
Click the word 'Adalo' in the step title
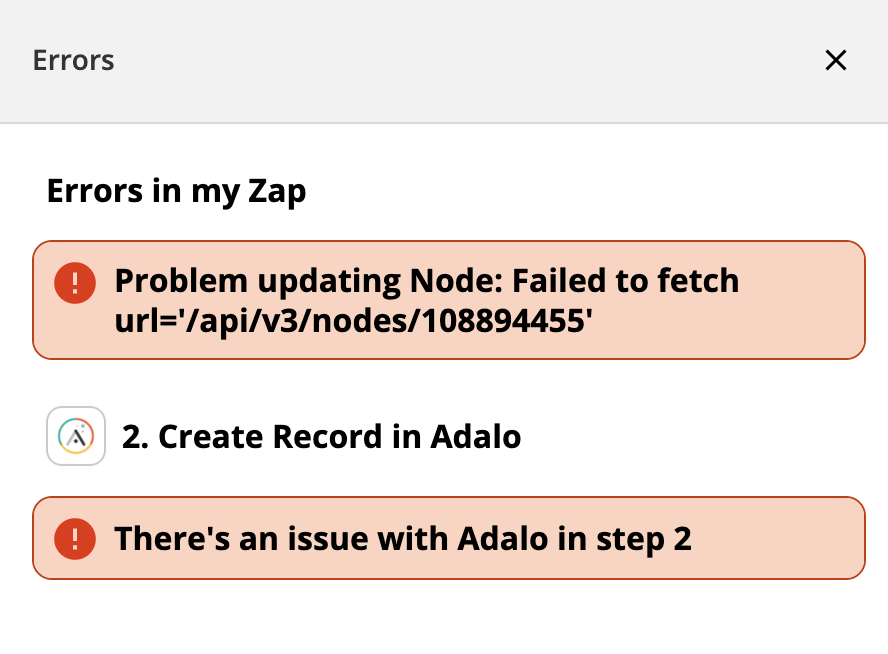pos(476,437)
